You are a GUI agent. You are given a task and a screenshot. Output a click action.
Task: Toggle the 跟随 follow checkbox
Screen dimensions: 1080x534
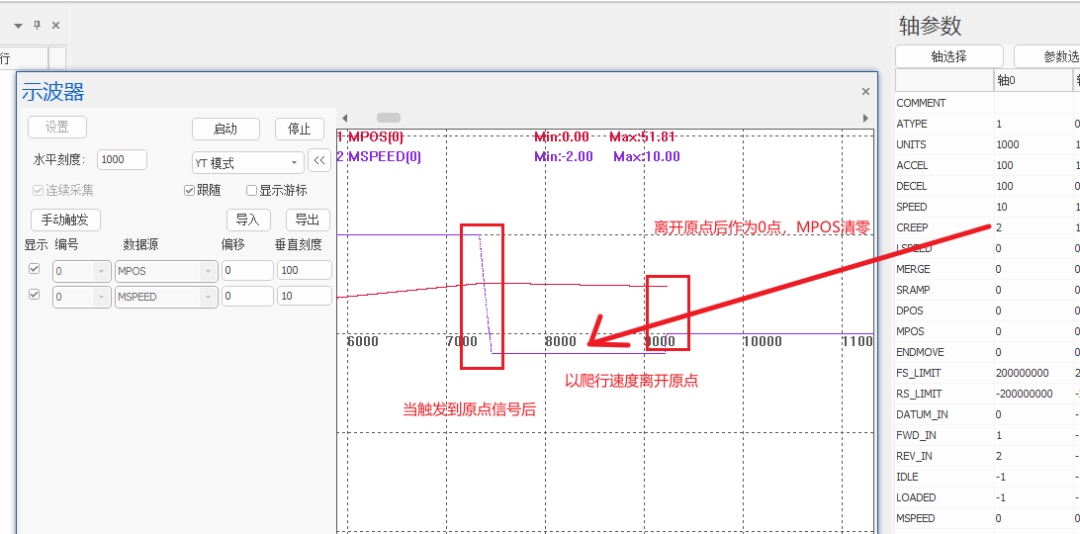(189, 190)
